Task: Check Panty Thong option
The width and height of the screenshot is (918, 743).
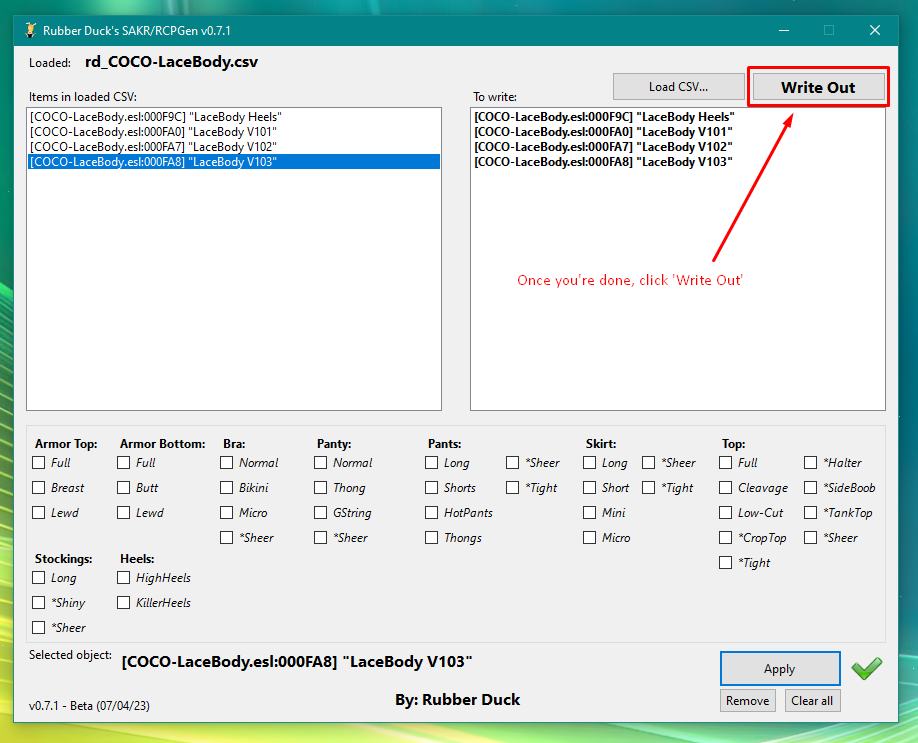Action: [320, 488]
